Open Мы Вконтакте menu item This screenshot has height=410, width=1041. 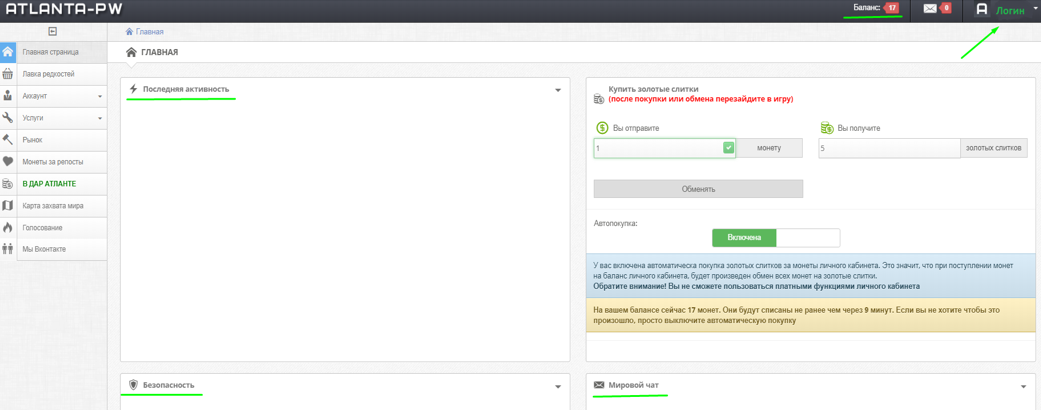pos(54,249)
